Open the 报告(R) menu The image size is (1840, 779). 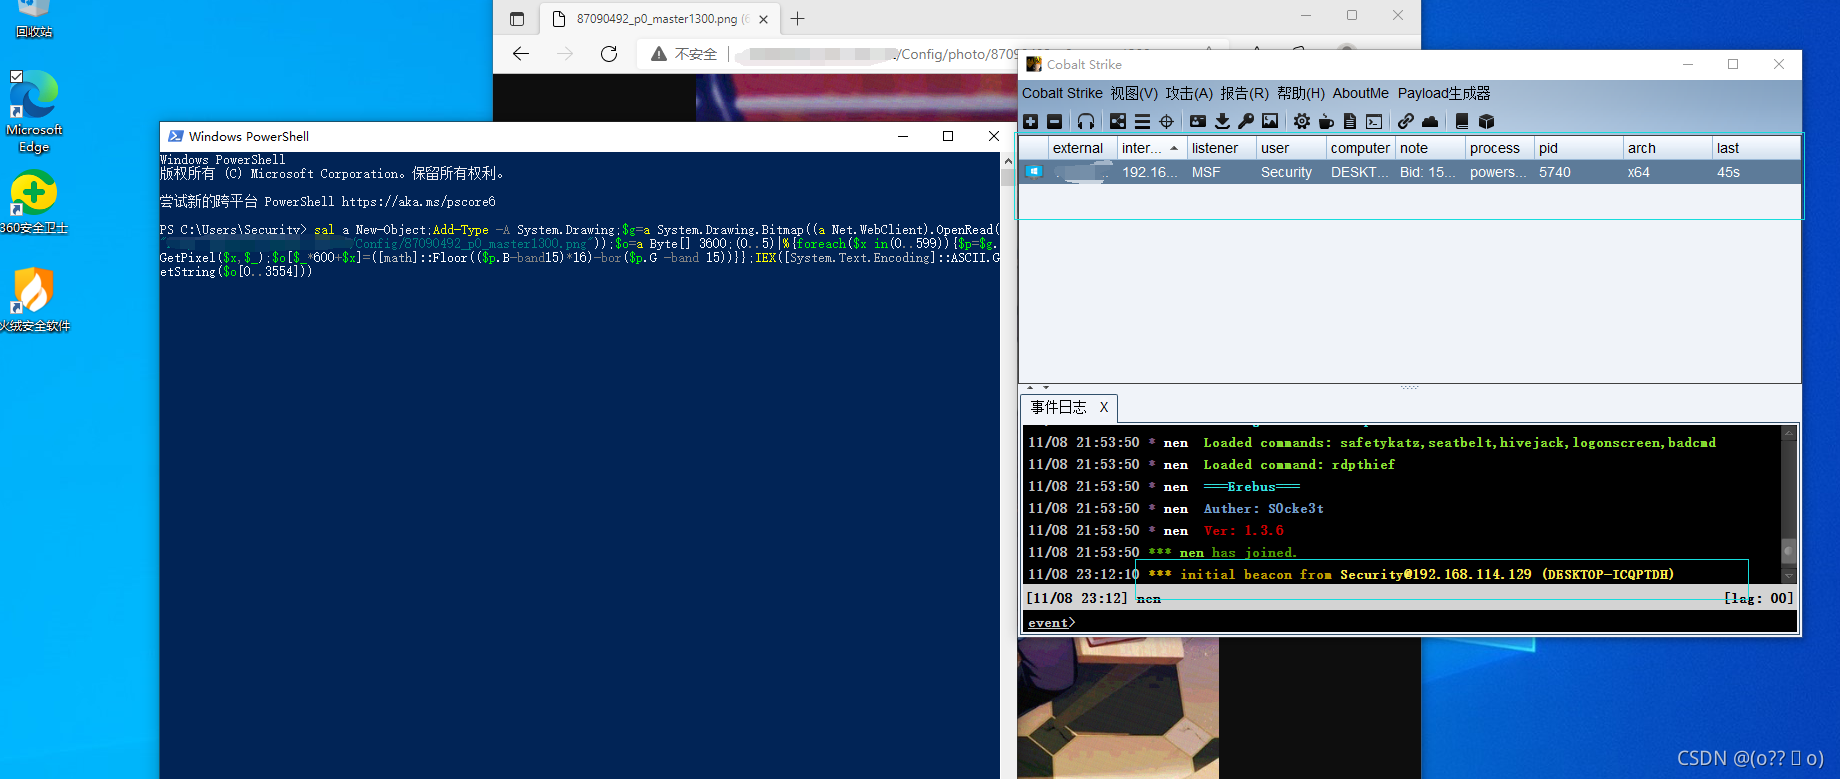pyautogui.click(x=1244, y=93)
